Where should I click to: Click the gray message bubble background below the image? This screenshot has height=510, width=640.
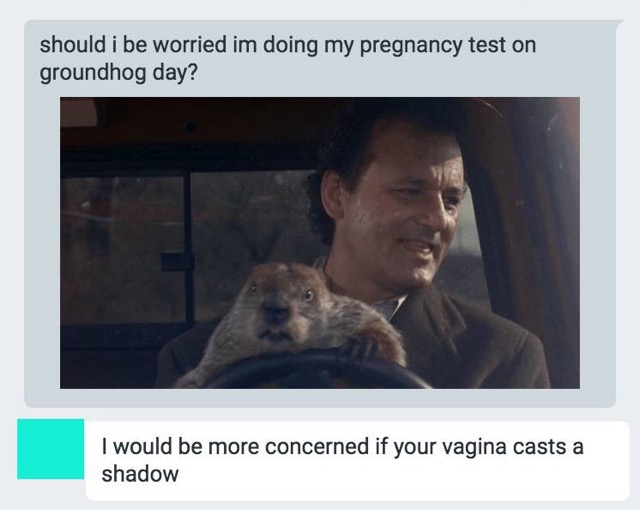[320, 398]
